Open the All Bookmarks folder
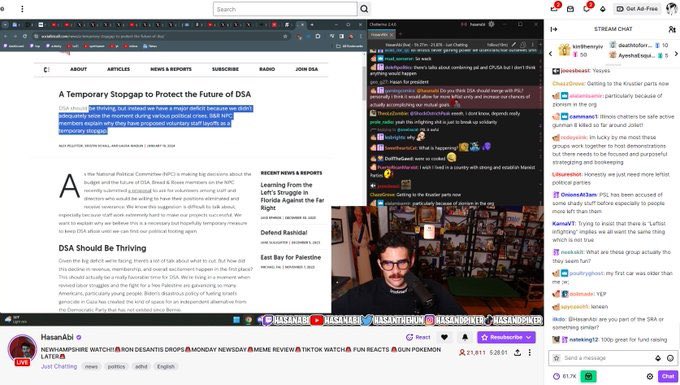Image resolution: width=680 pixels, height=385 pixels. pyautogui.click(x=350, y=46)
